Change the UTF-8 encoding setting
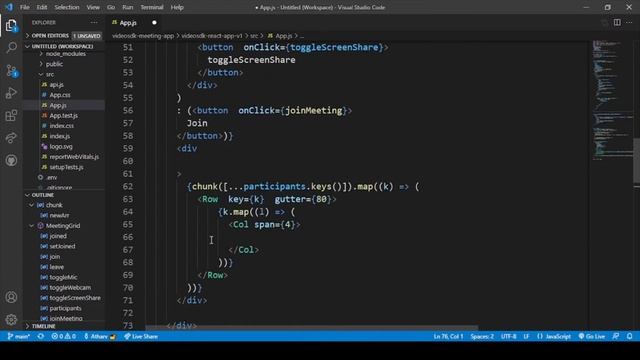The width and height of the screenshot is (640, 360). (x=509, y=336)
